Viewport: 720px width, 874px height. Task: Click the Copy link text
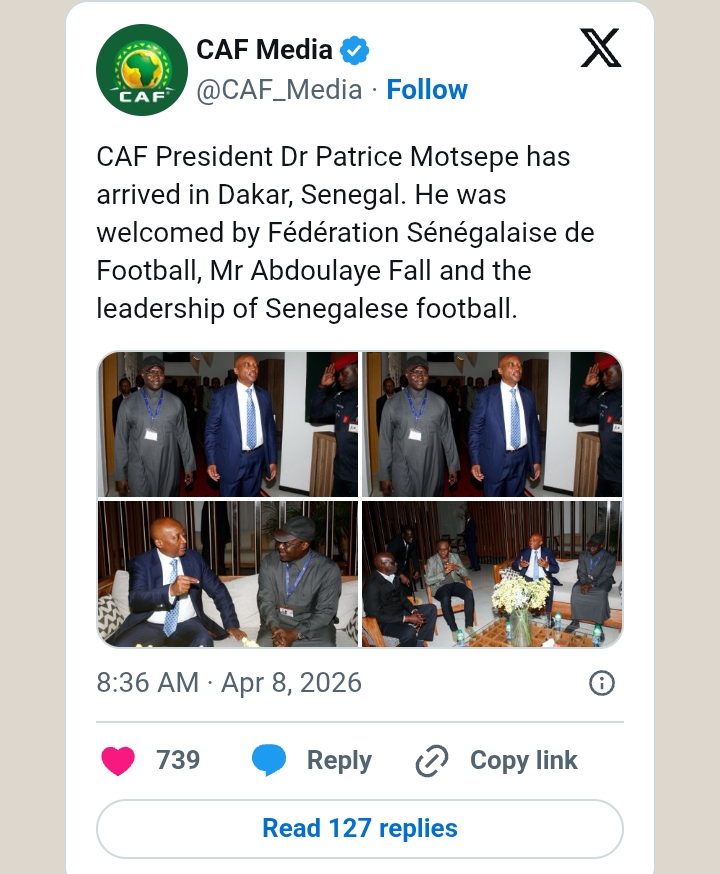523,761
